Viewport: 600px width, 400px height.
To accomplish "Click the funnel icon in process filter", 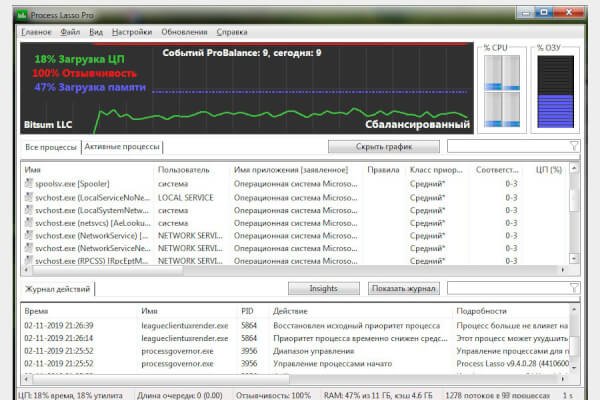I will tap(574, 146).
